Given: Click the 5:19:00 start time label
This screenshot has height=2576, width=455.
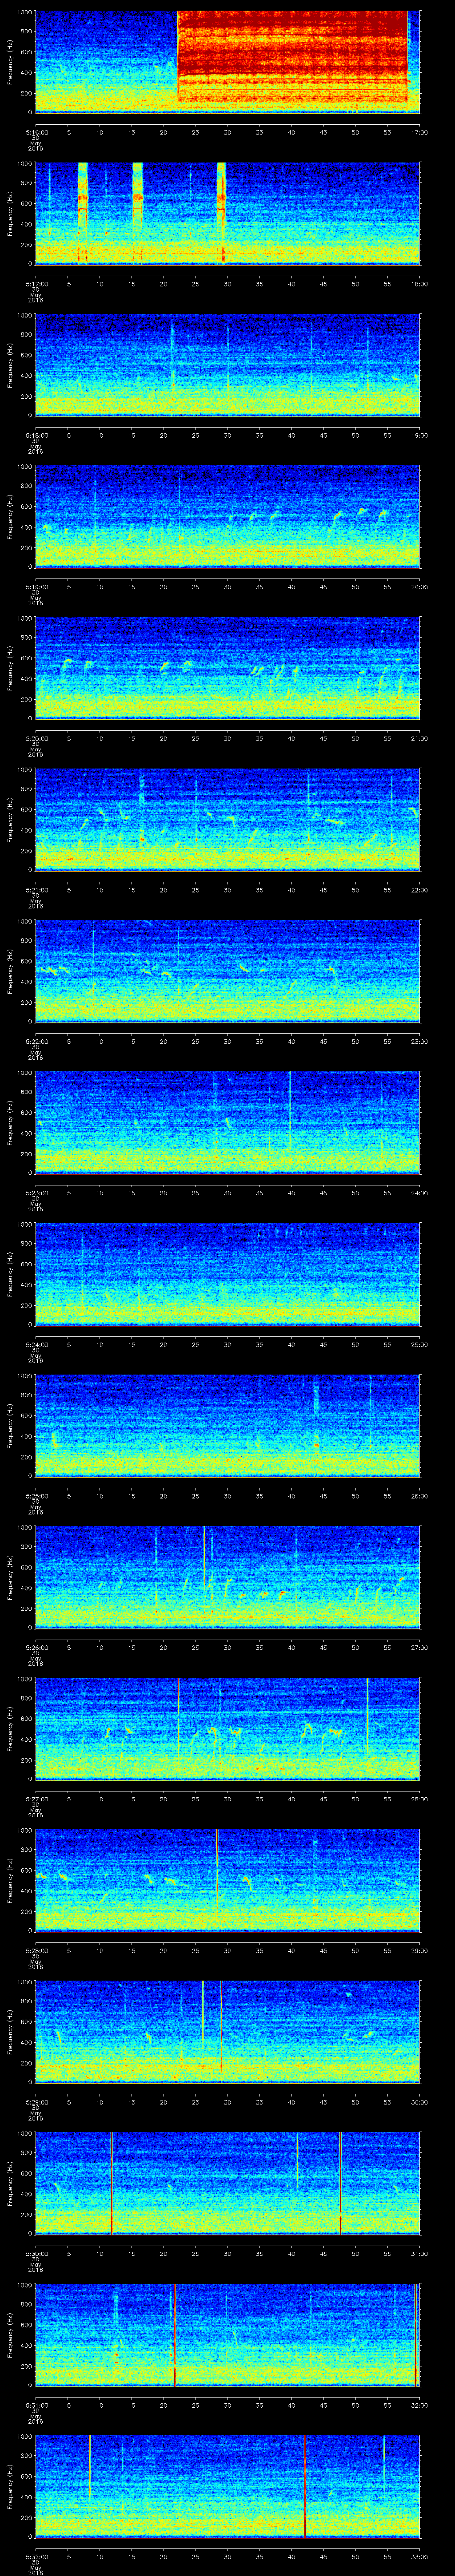Looking at the screenshot, I should (36, 586).
